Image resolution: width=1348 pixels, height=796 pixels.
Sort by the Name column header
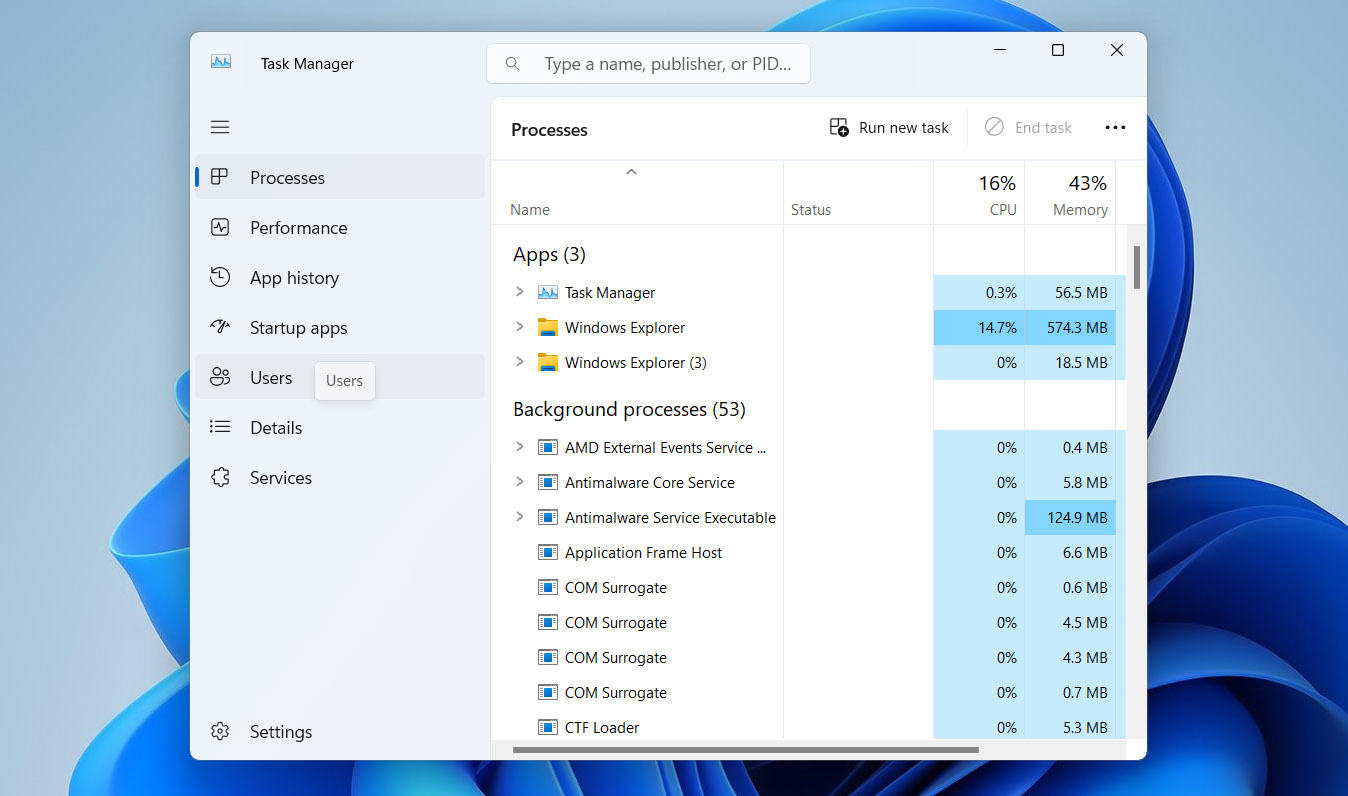coord(637,192)
